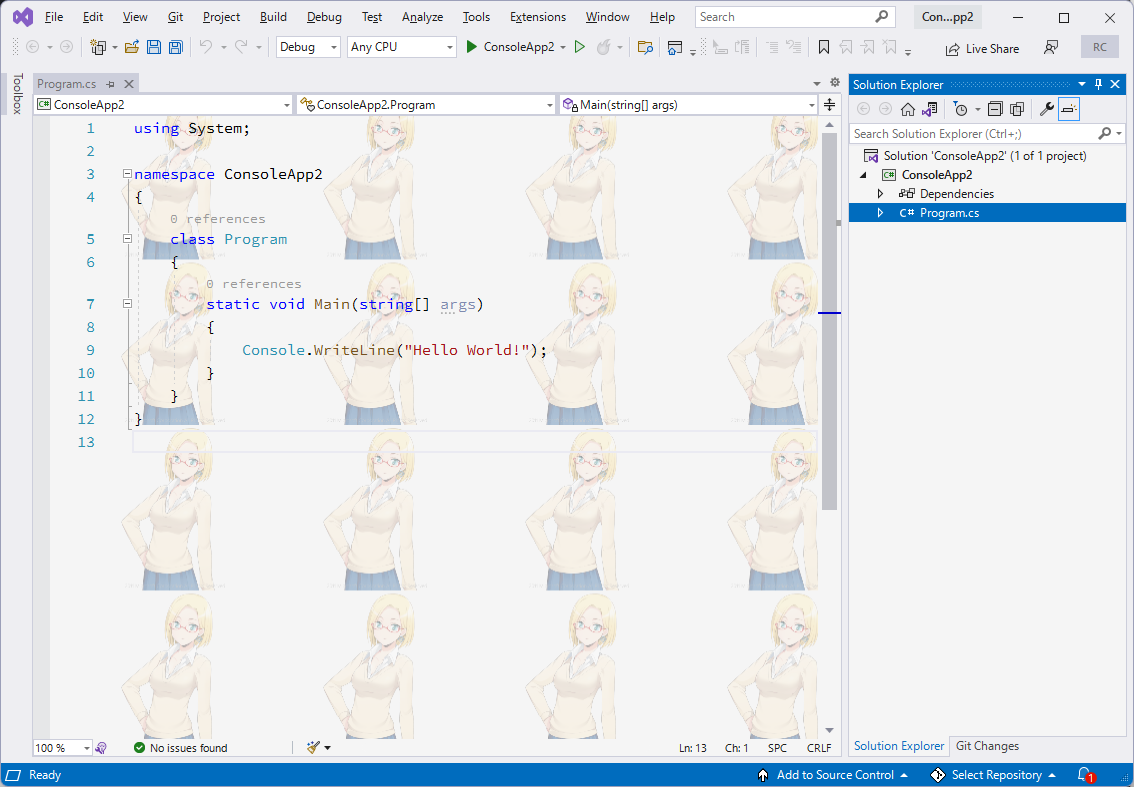Screen dimensions: 1134x787
Task: Open the Main(string[] args) member dropdown
Action: point(688,105)
